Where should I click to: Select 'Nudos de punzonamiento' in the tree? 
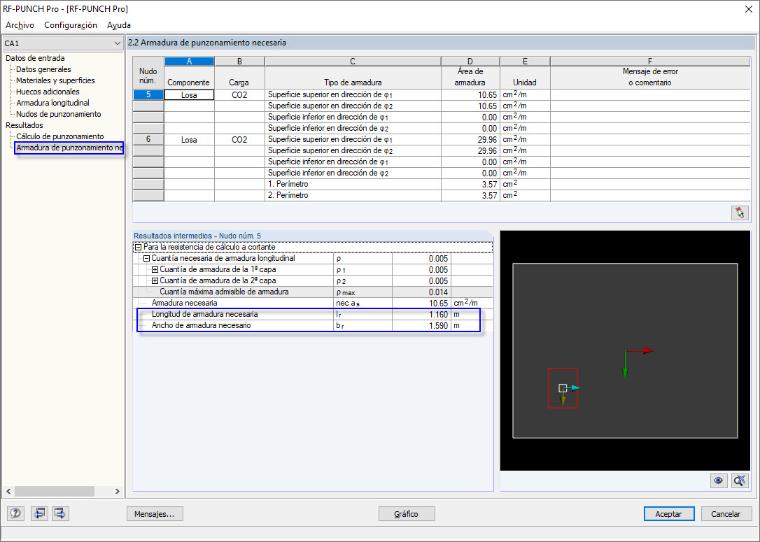[x=59, y=114]
